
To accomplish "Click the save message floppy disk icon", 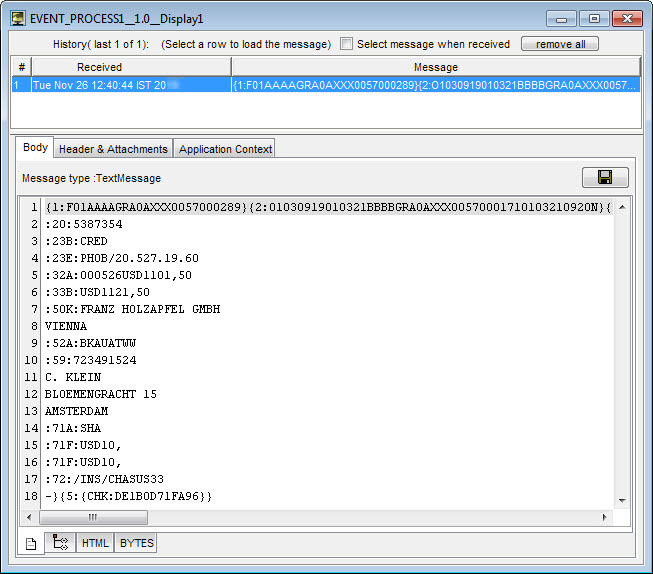I will (x=605, y=177).
